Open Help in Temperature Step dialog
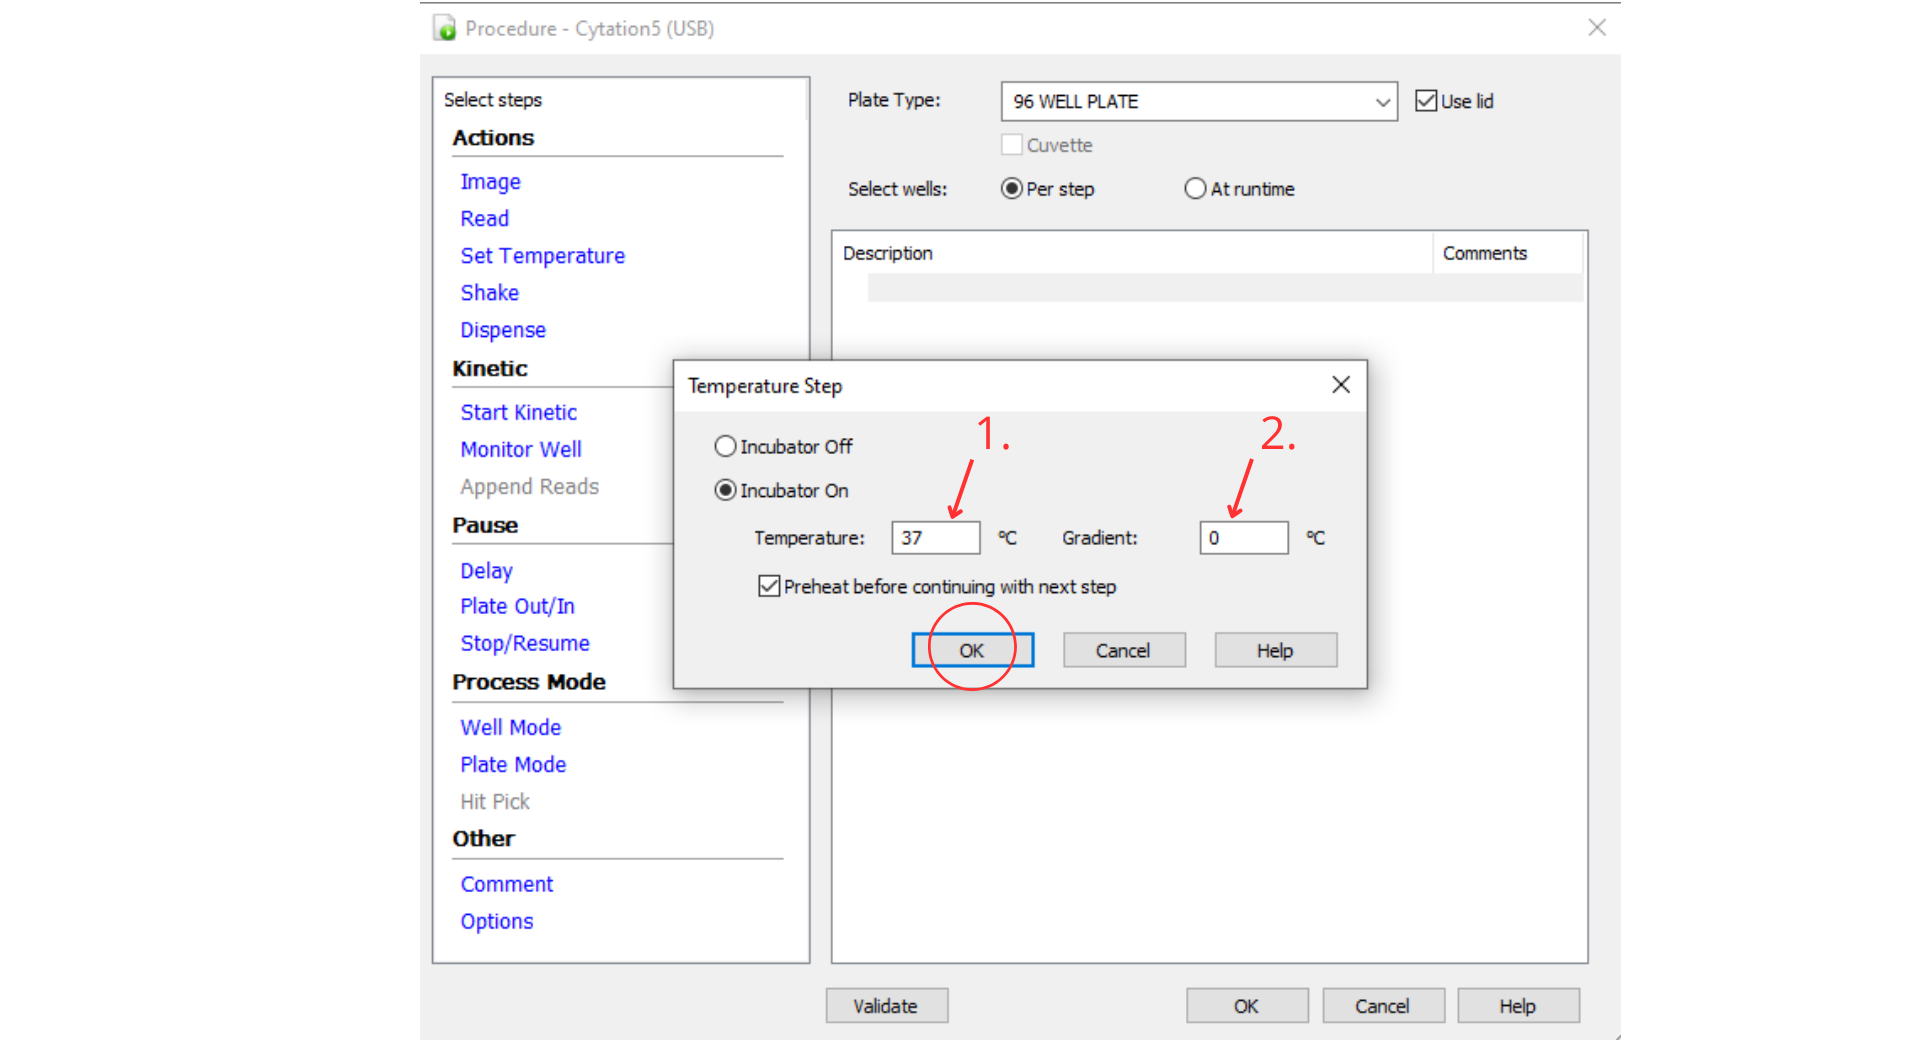The image size is (1919, 1040). [x=1276, y=651]
